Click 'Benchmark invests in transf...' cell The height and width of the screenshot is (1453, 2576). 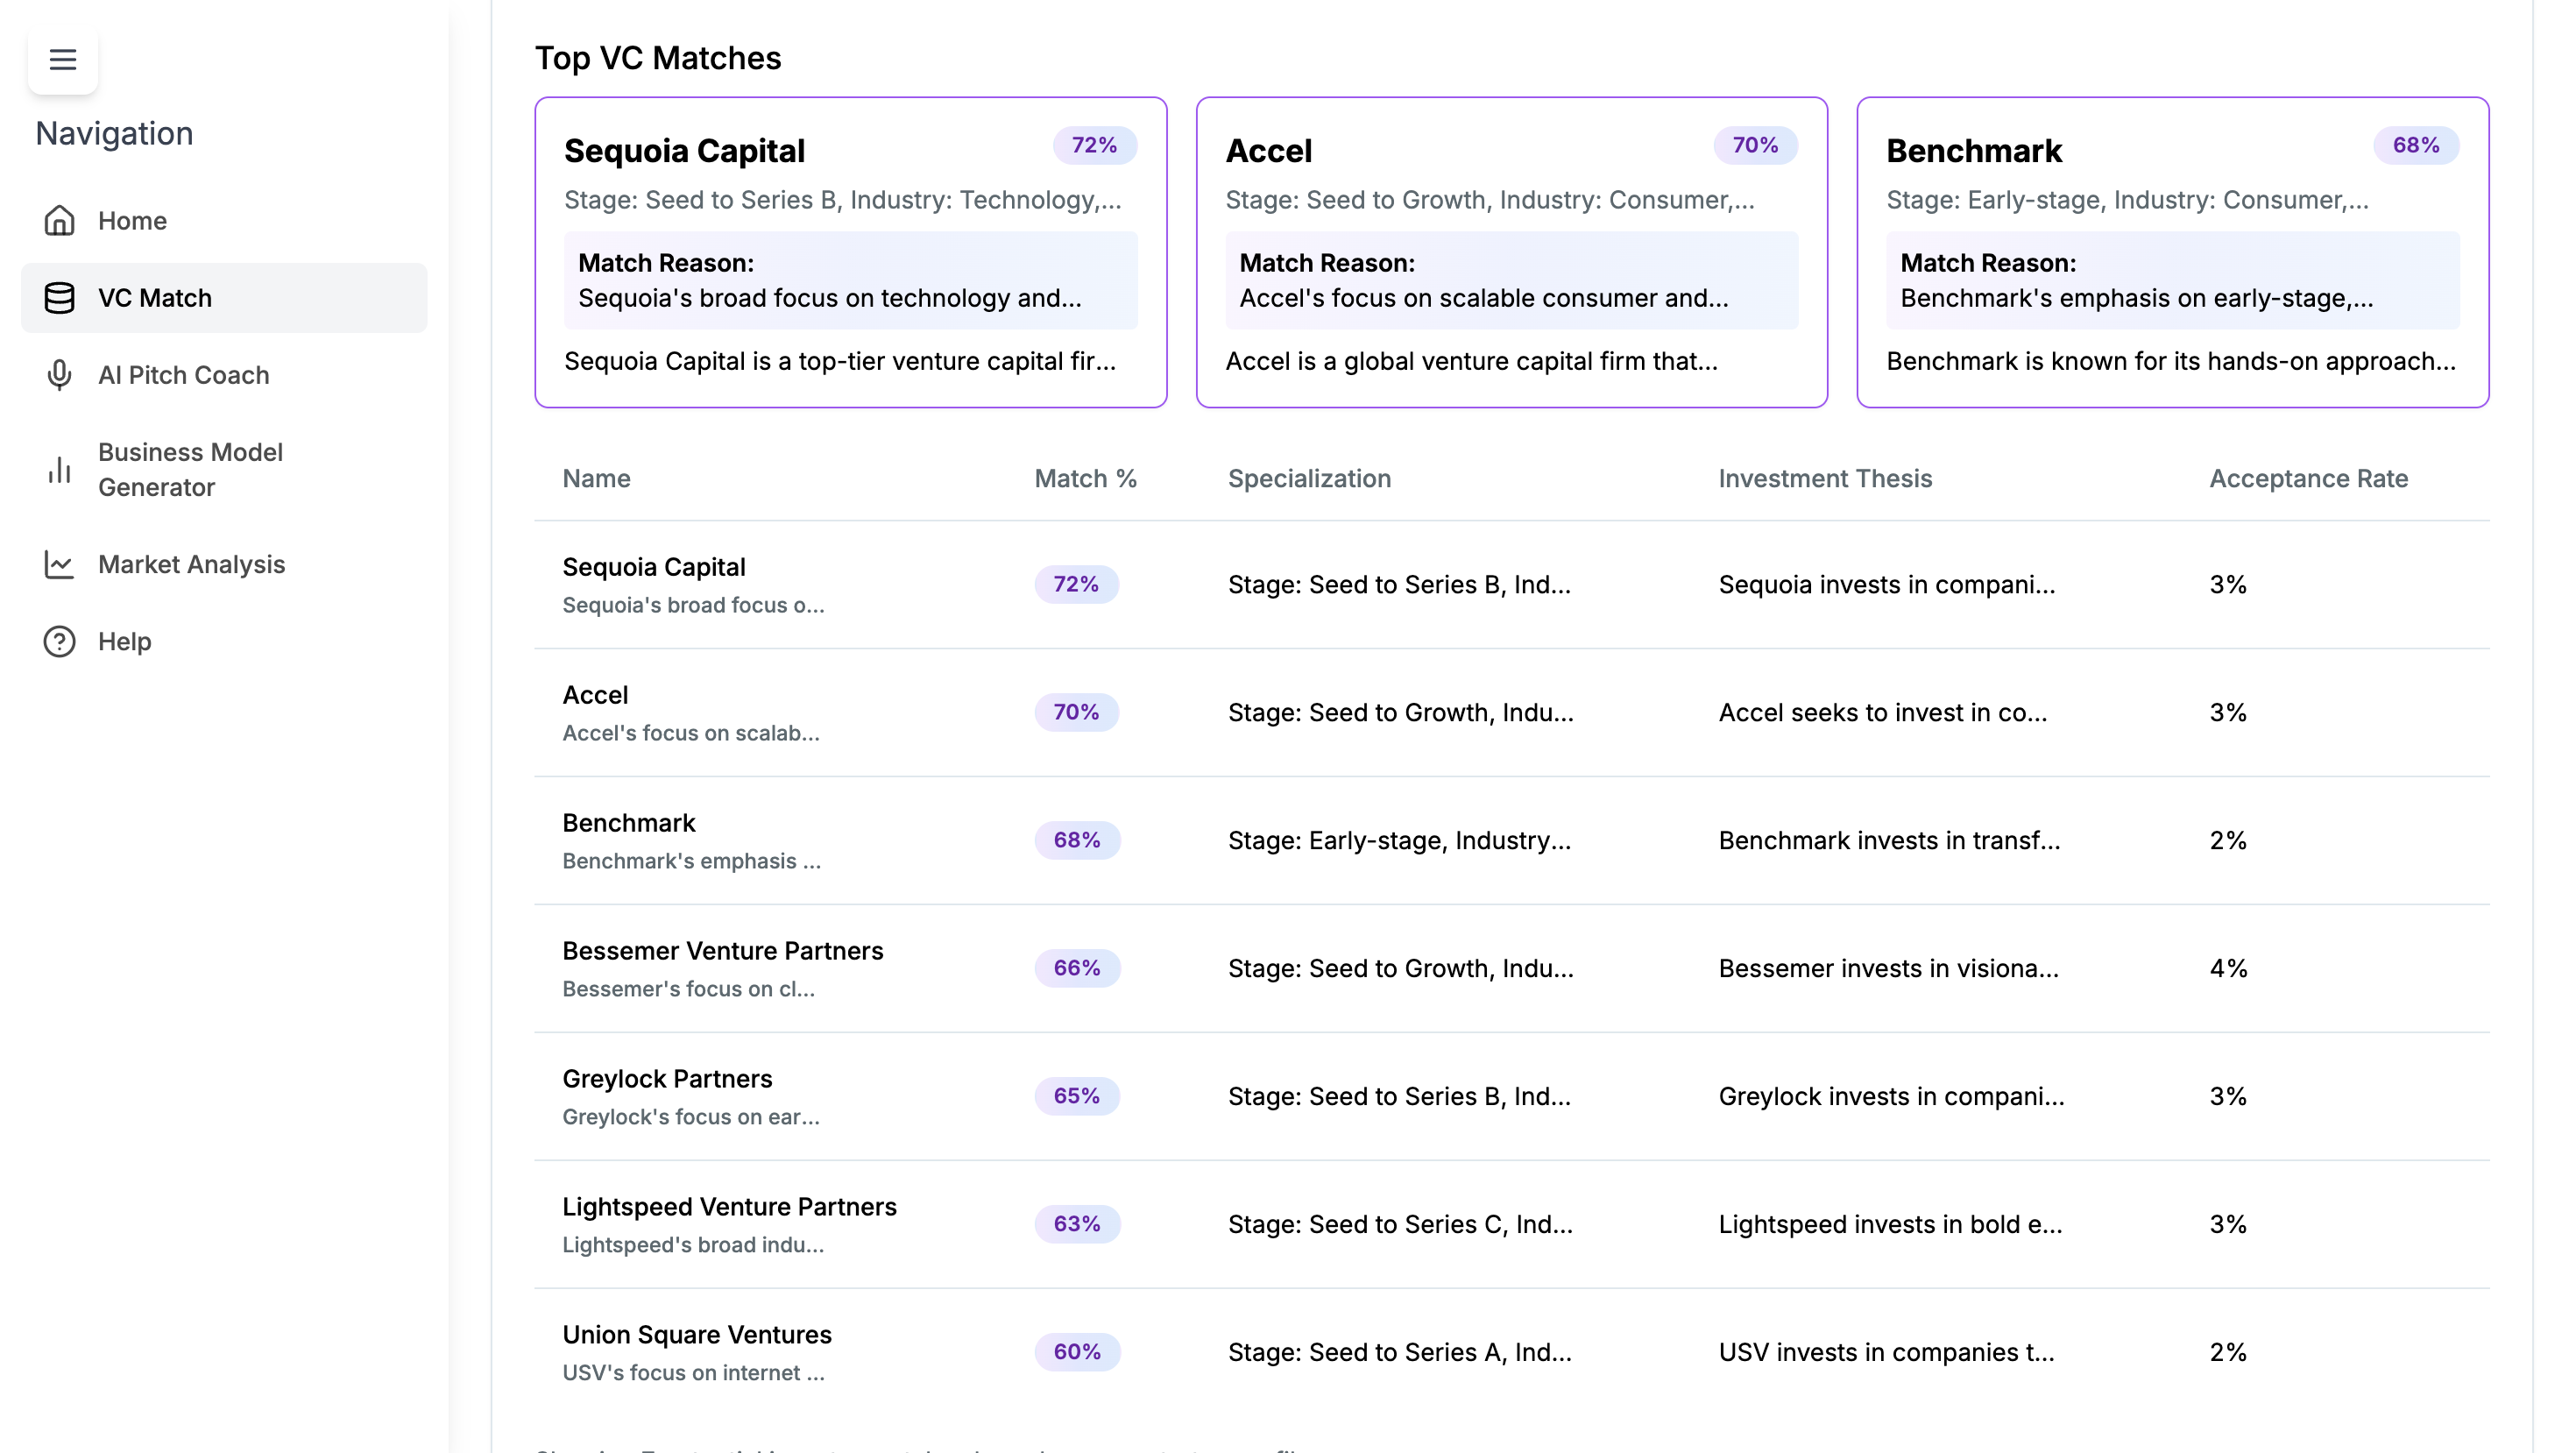pyautogui.click(x=1889, y=840)
